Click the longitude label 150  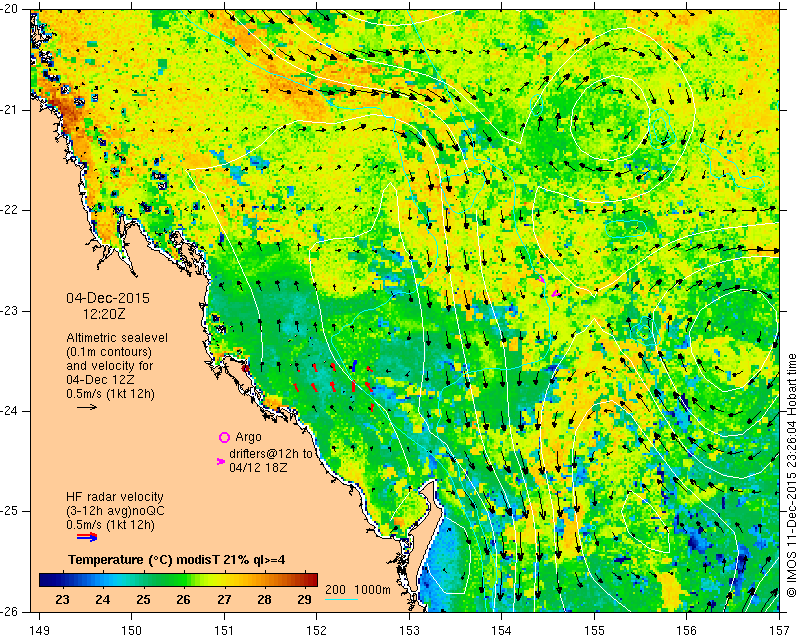[x=132, y=631]
